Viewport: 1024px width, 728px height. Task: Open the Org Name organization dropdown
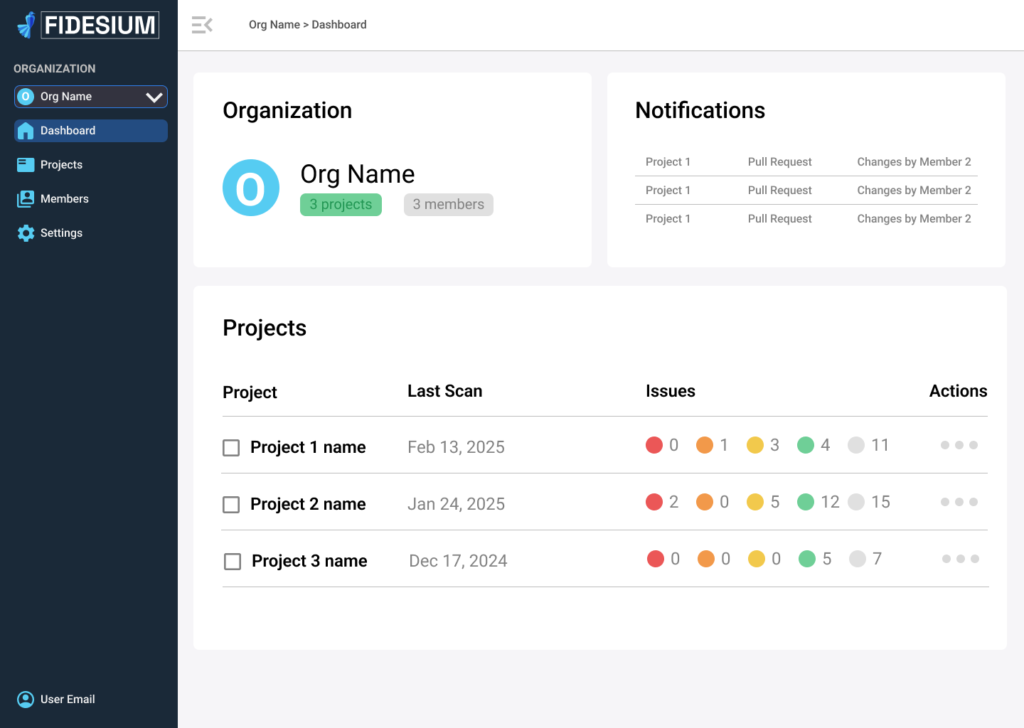click(91, 97)
